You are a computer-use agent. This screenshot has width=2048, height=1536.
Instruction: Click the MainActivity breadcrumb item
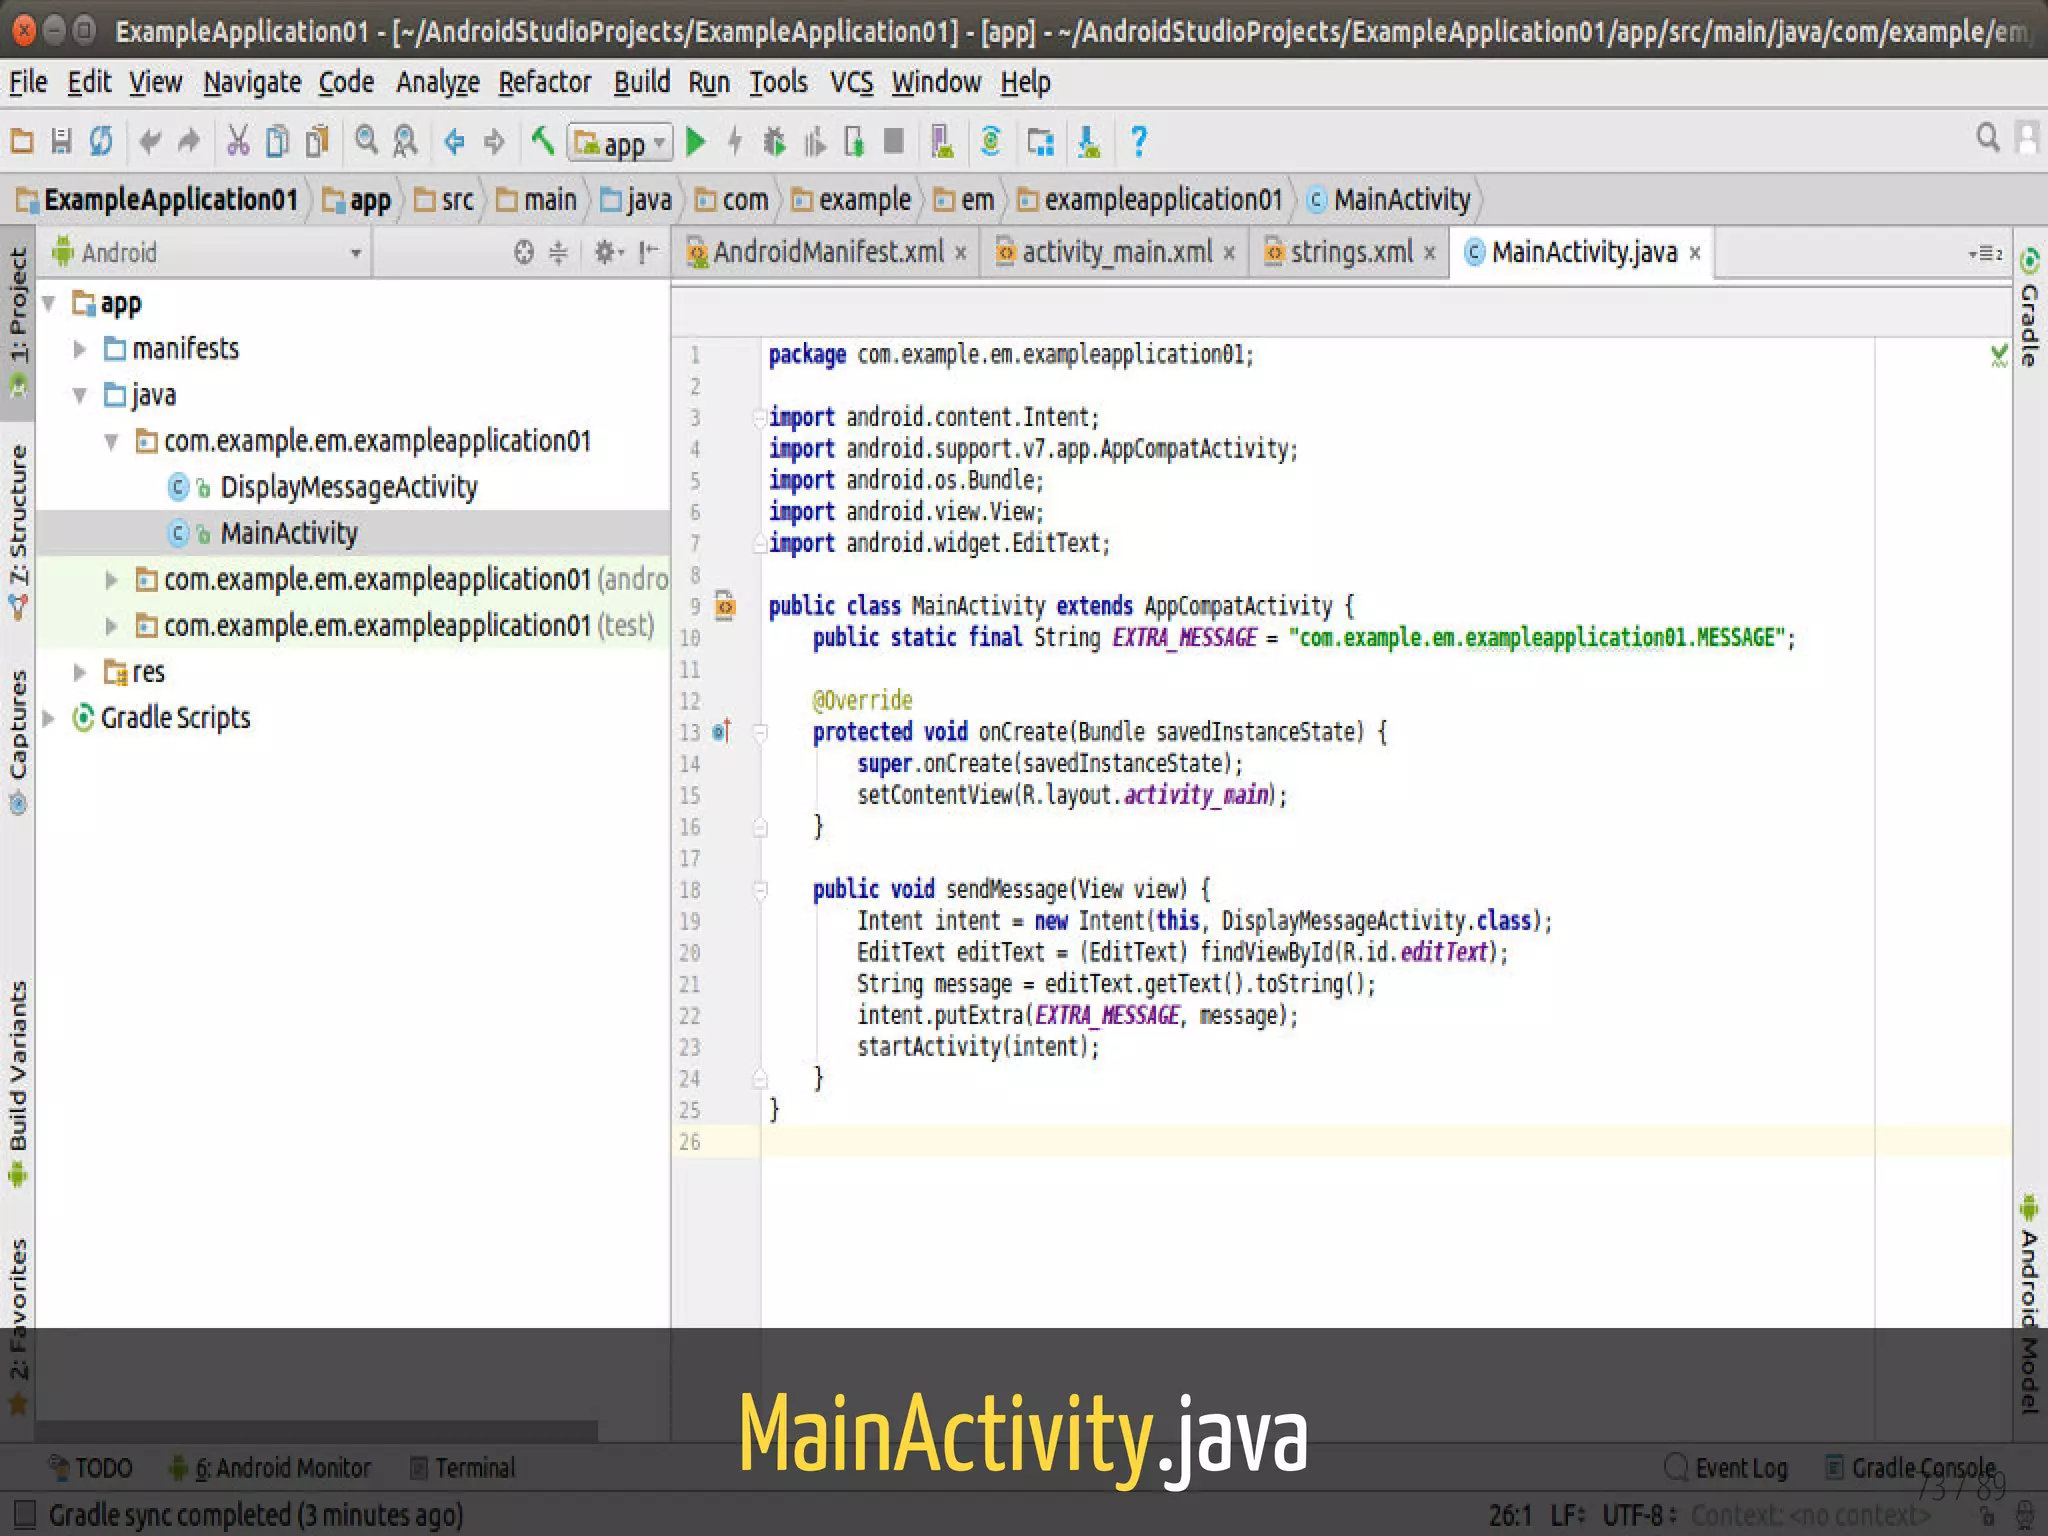point(1390,200)
